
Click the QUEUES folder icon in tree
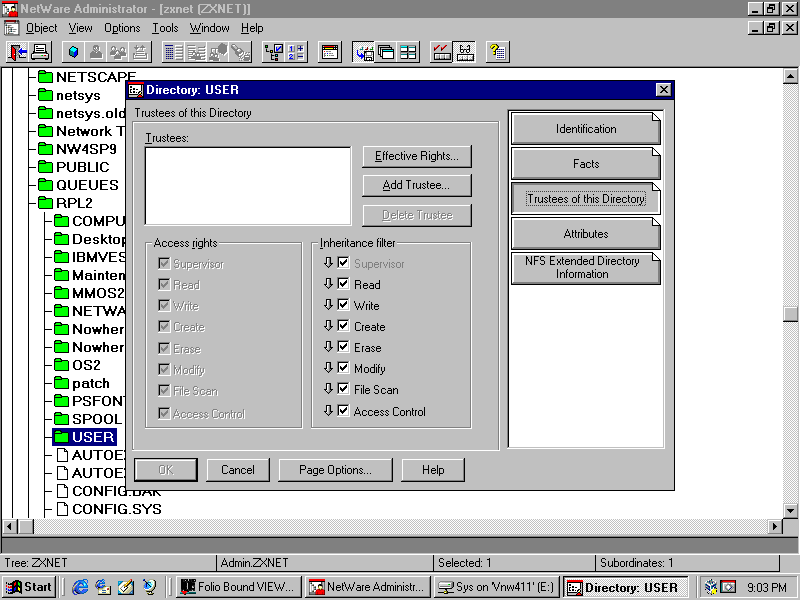point(46,185)
